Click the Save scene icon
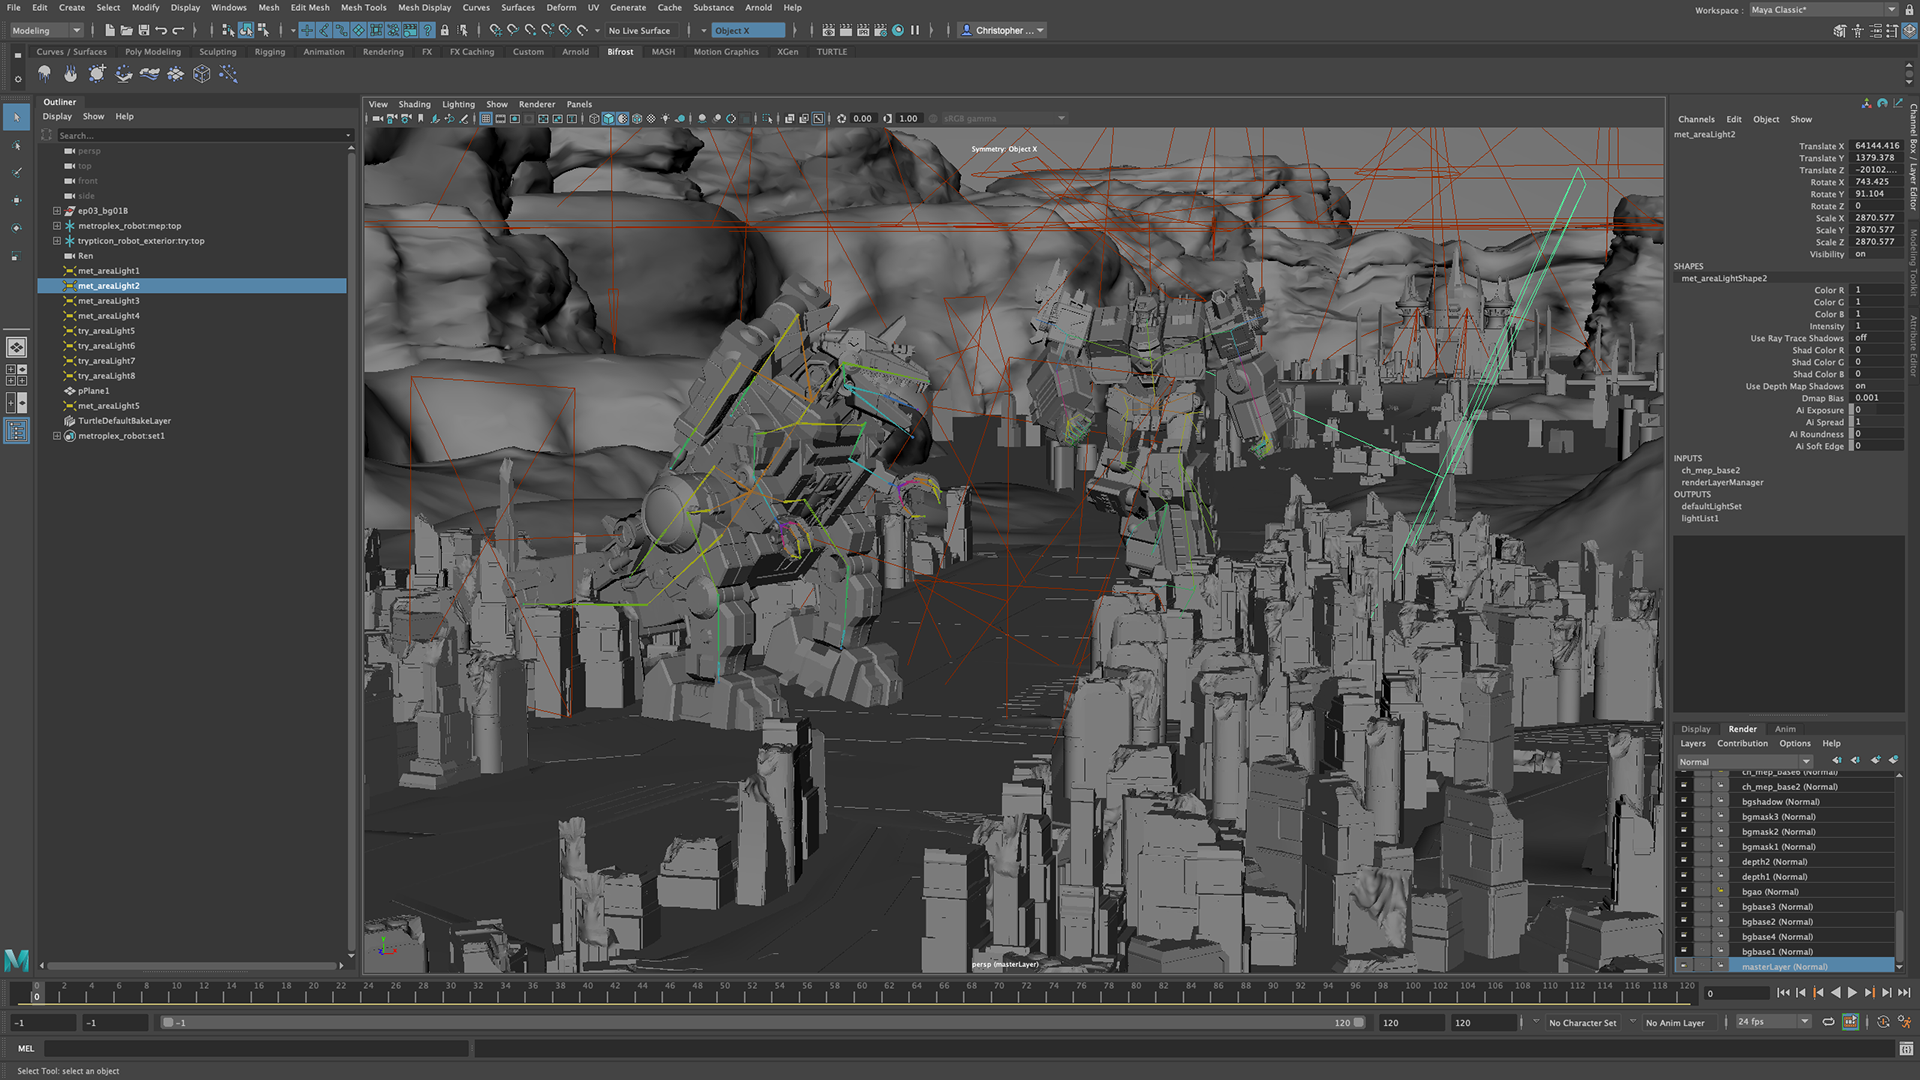 tap(144, 31)
